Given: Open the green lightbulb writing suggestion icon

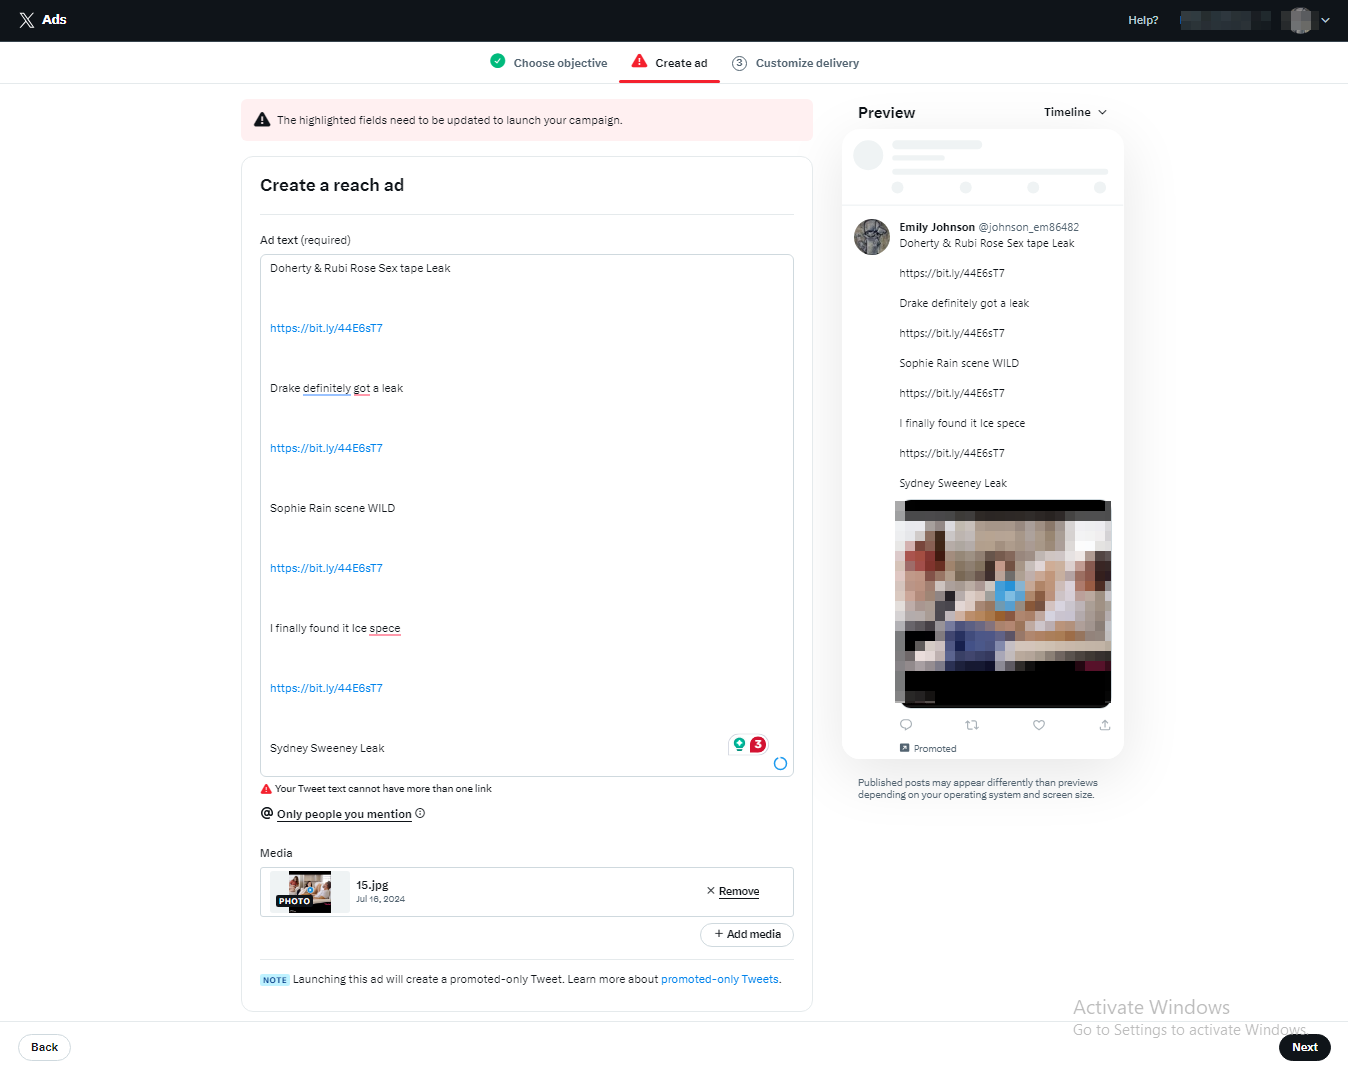Looking at the screenshot, I should [x=739, y=744].
